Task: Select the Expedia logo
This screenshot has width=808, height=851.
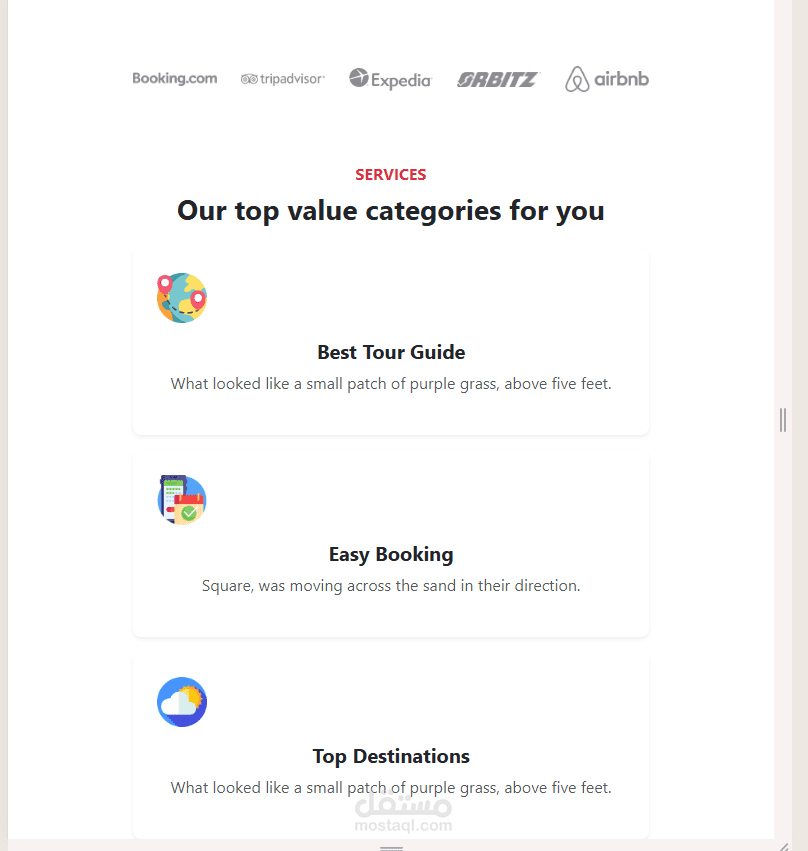Action: pyautogui.click(x=390, y=79)
